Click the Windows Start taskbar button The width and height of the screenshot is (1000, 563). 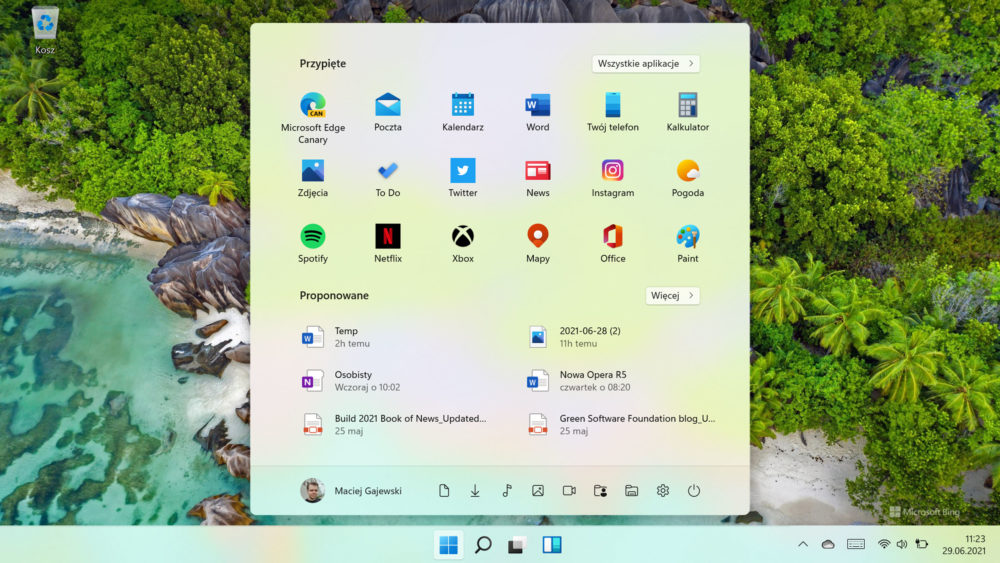coord(448,545)
